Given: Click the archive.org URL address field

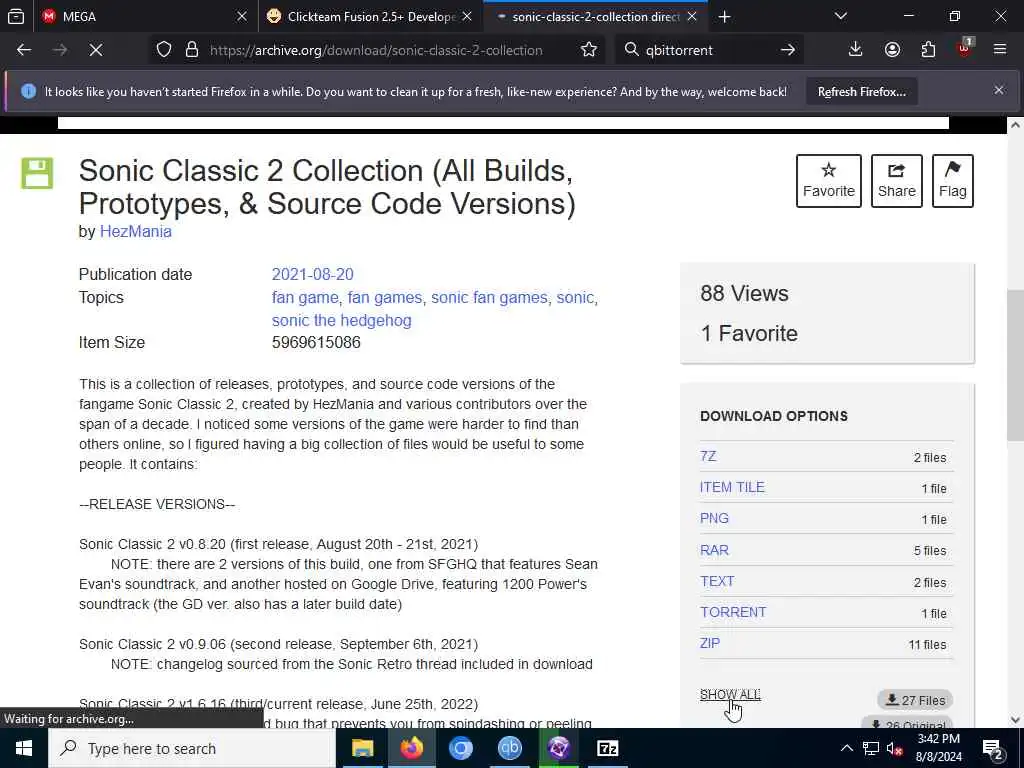Looking at the screenshot, I should (376, 50).
